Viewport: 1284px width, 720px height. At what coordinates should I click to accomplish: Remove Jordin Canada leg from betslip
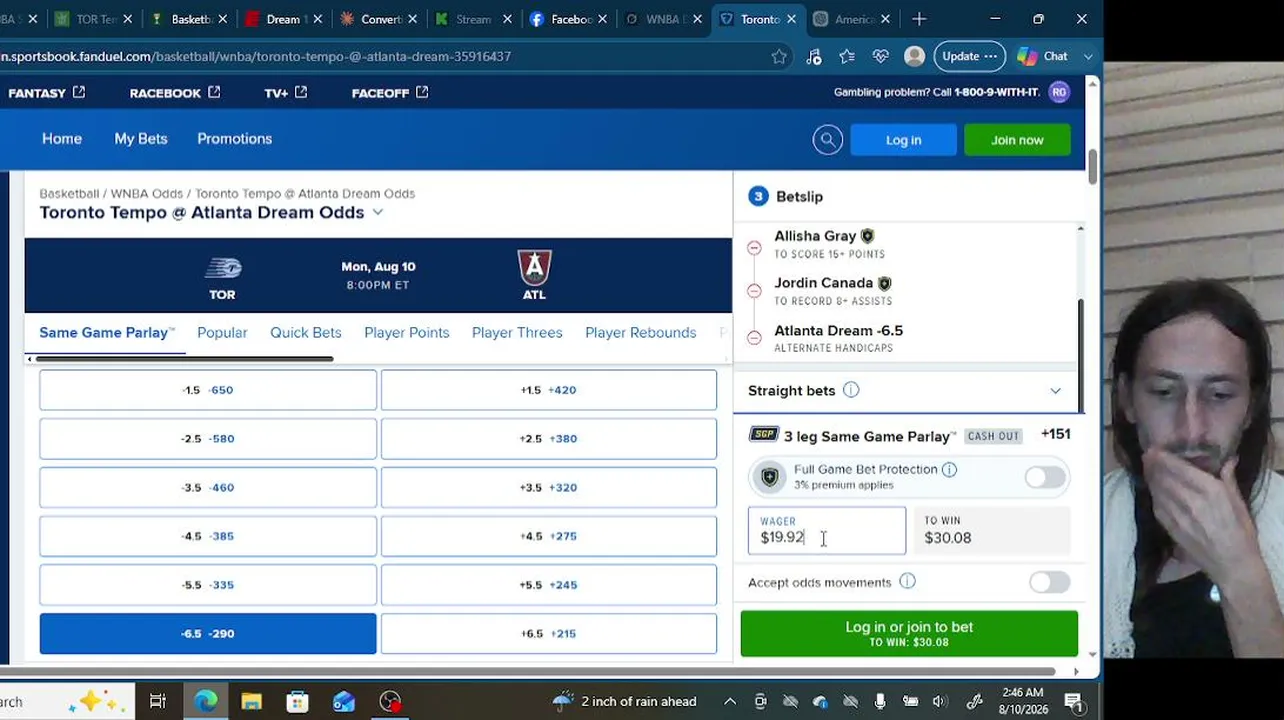point(754,292)
